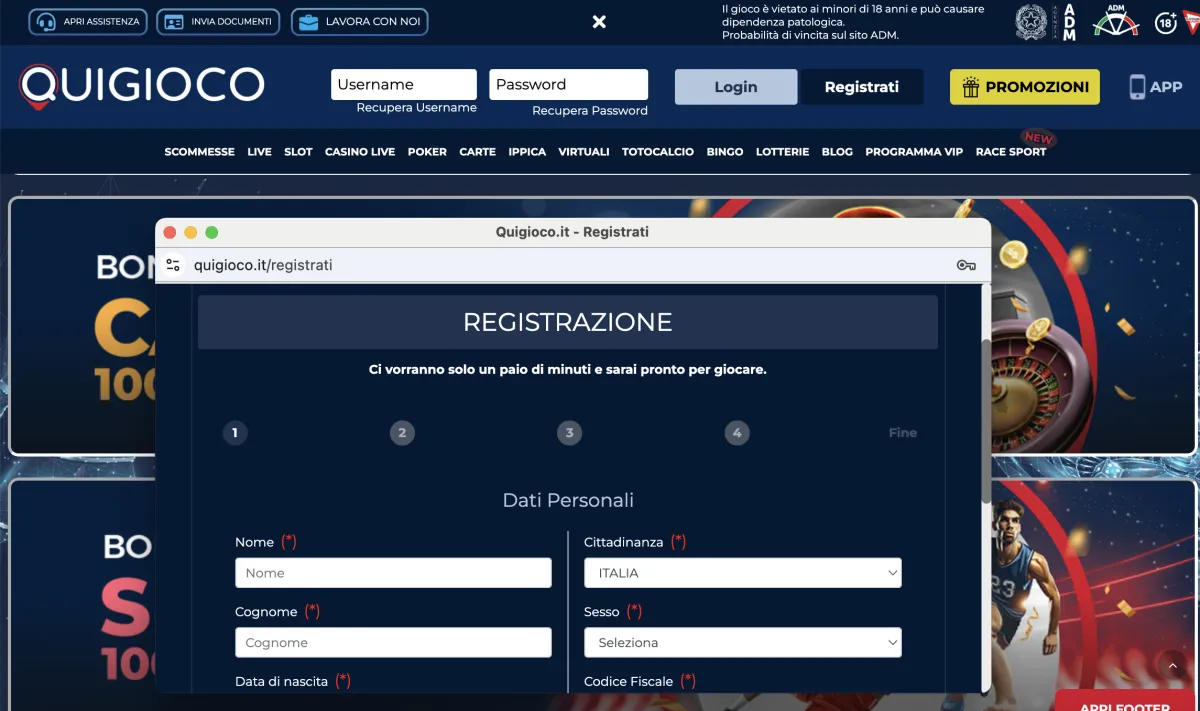Click the Login button

(736, 87)
